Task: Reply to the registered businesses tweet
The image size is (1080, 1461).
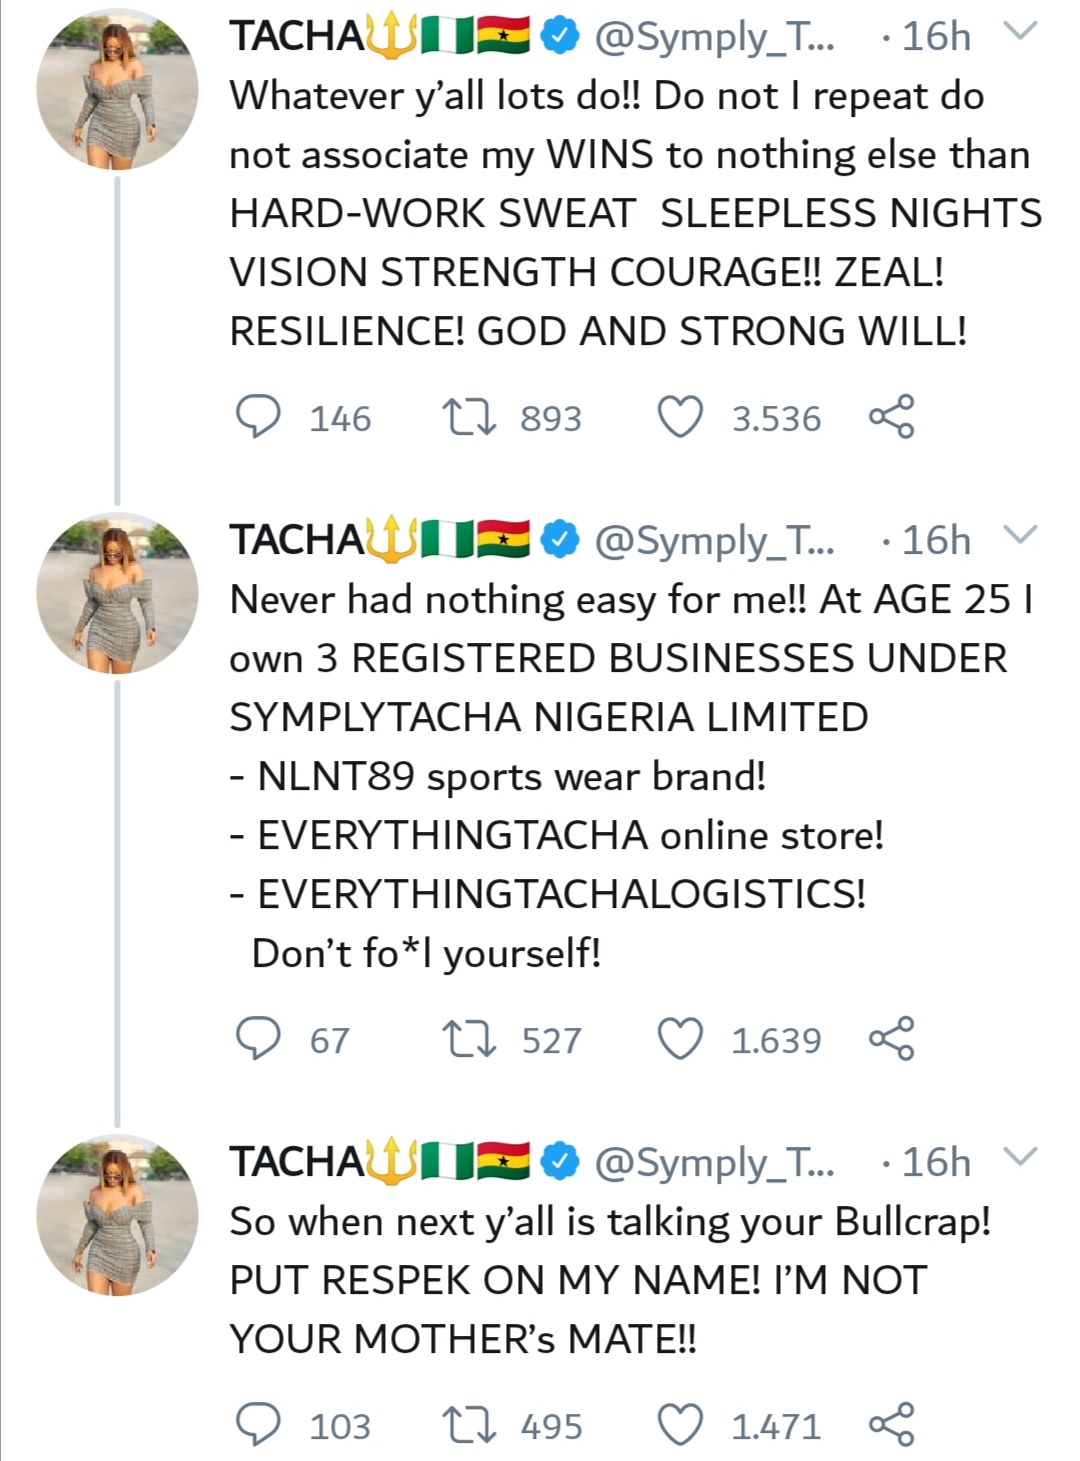Action: [x=258, y=1039]
